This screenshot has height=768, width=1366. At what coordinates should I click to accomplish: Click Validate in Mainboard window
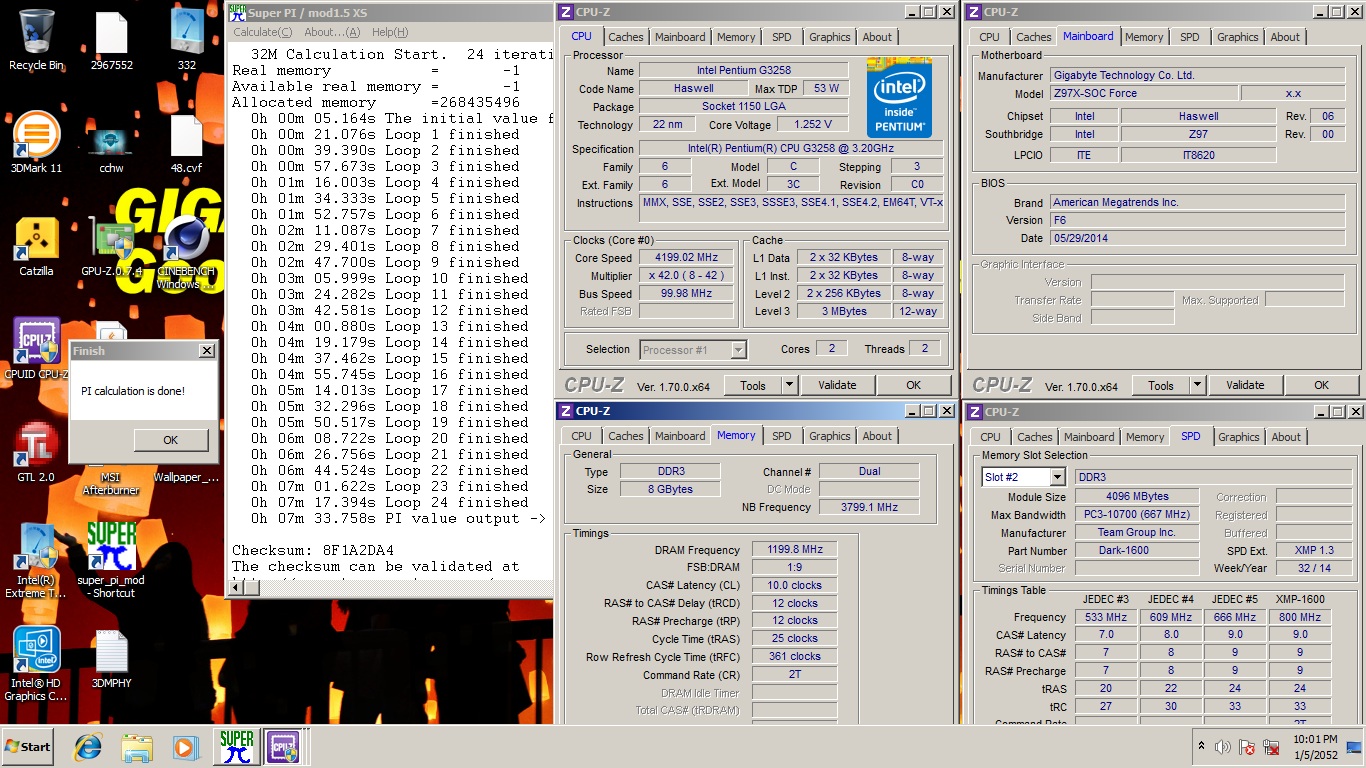pyautogui.click(x=1245, y=385)
